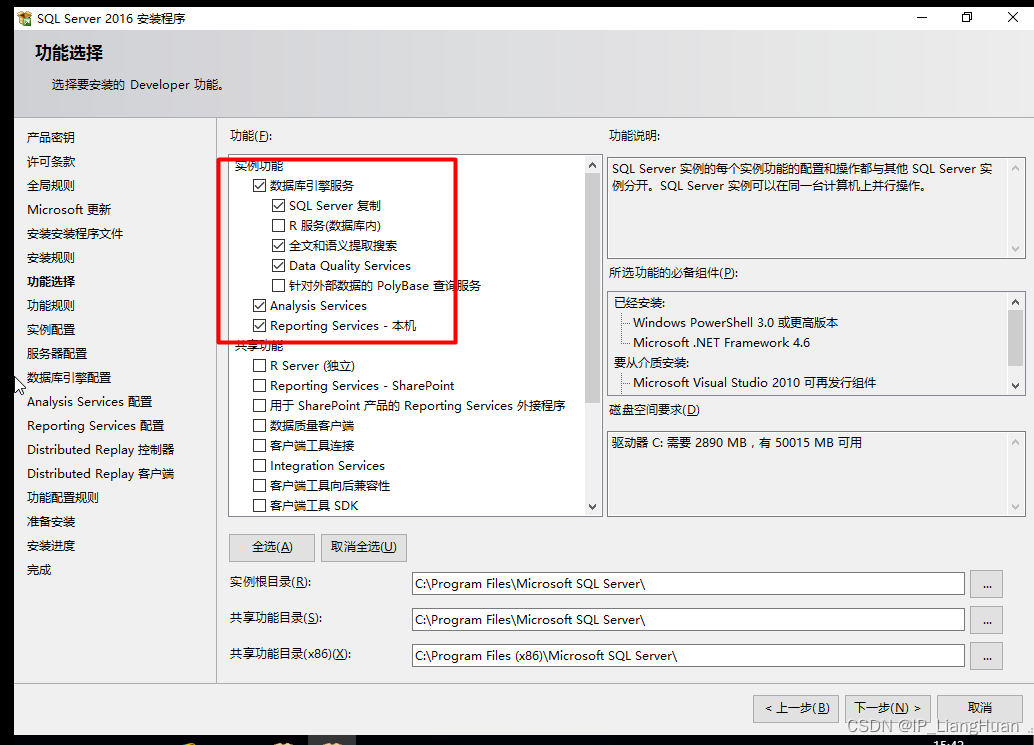Select Microsoft 更新 step in sidebar

point(69,210)
